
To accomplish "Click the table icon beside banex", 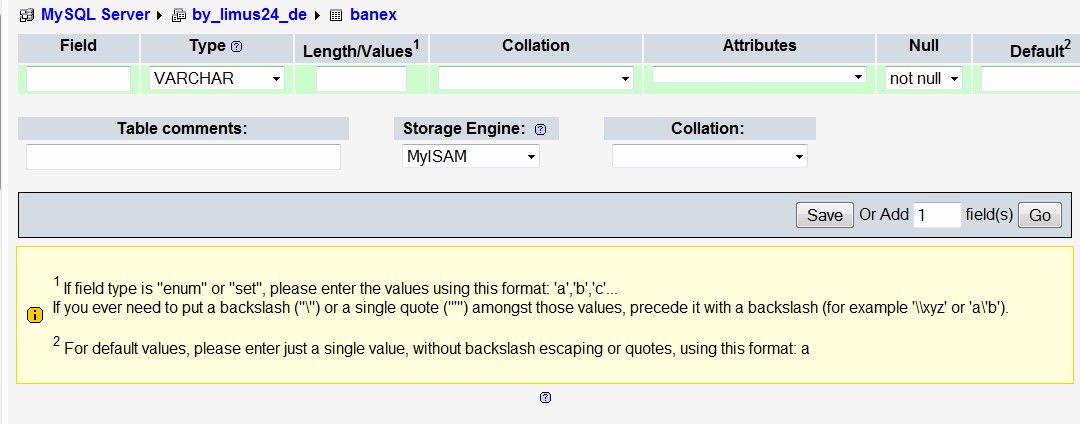I will point(336,15).
